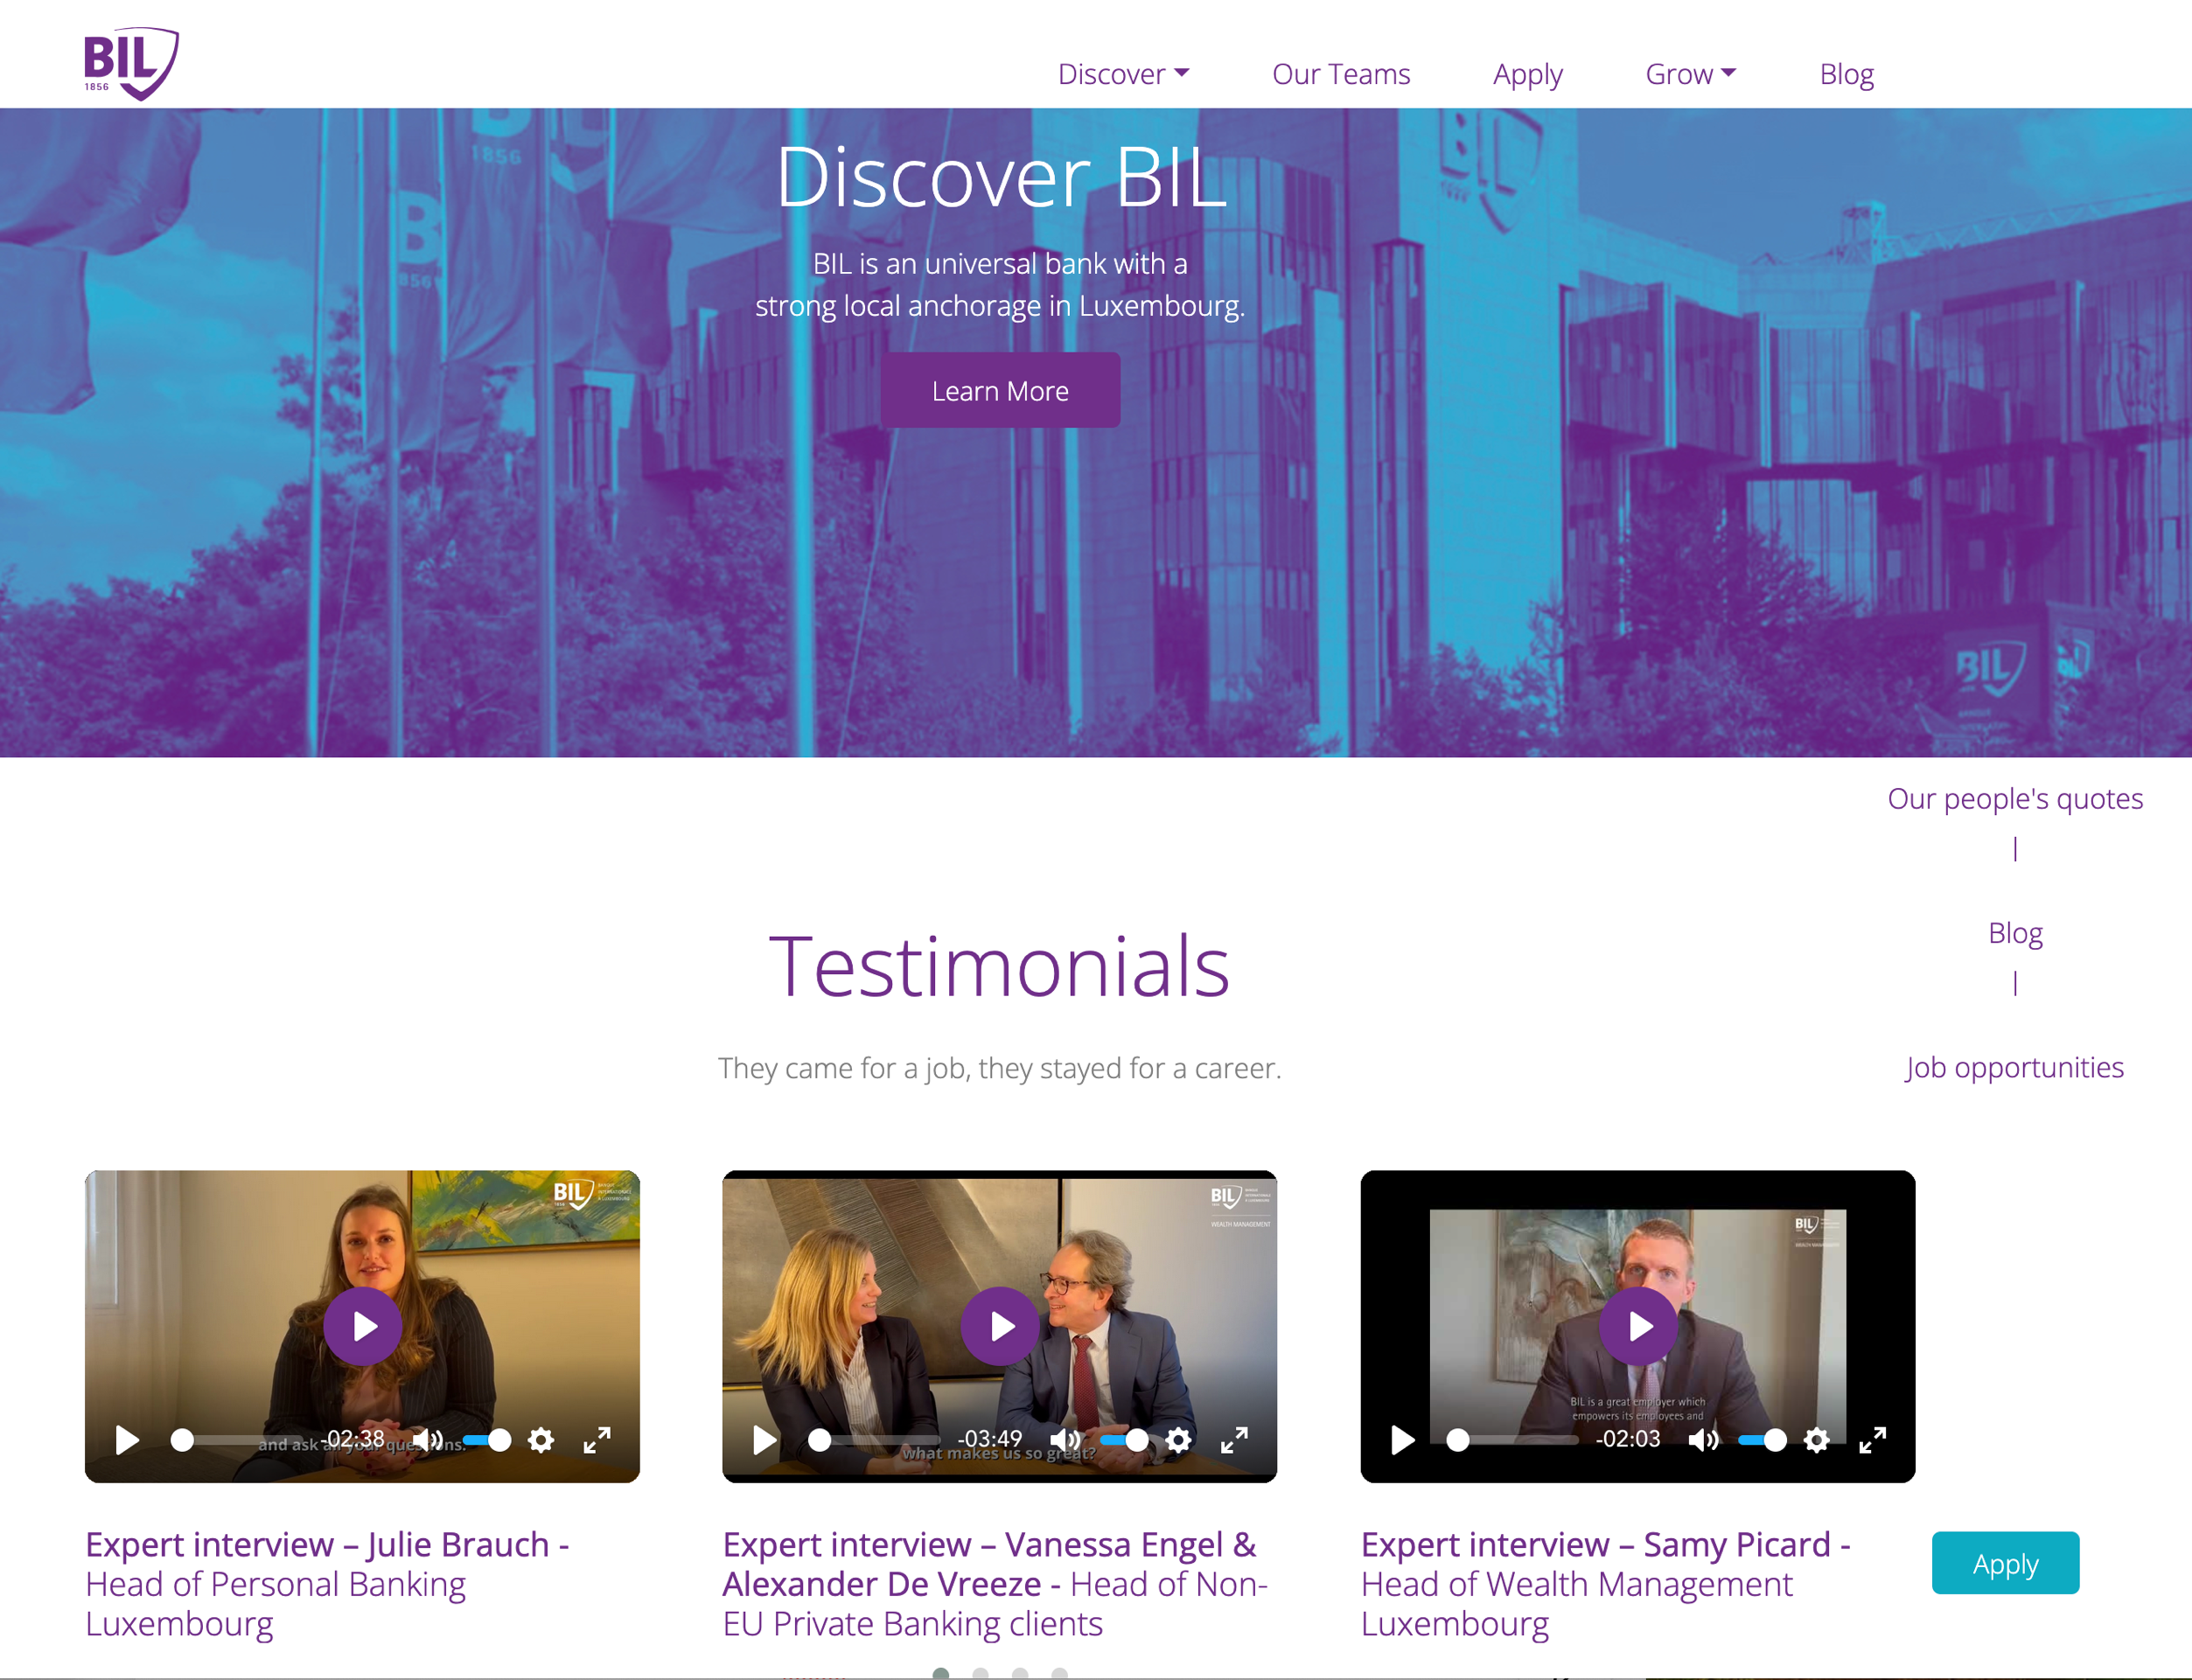Image resolution: width=2192 pixels, height=1680 pixels.
Task: Mute the Vanessa Engel video
Action: pos(1065,1440)
